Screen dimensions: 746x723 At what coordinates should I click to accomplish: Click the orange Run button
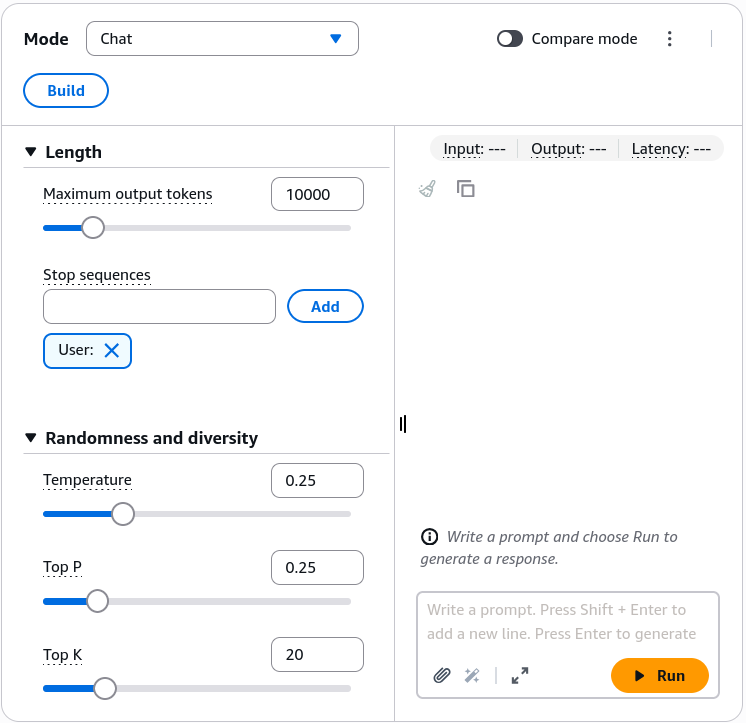click(660, 675)
